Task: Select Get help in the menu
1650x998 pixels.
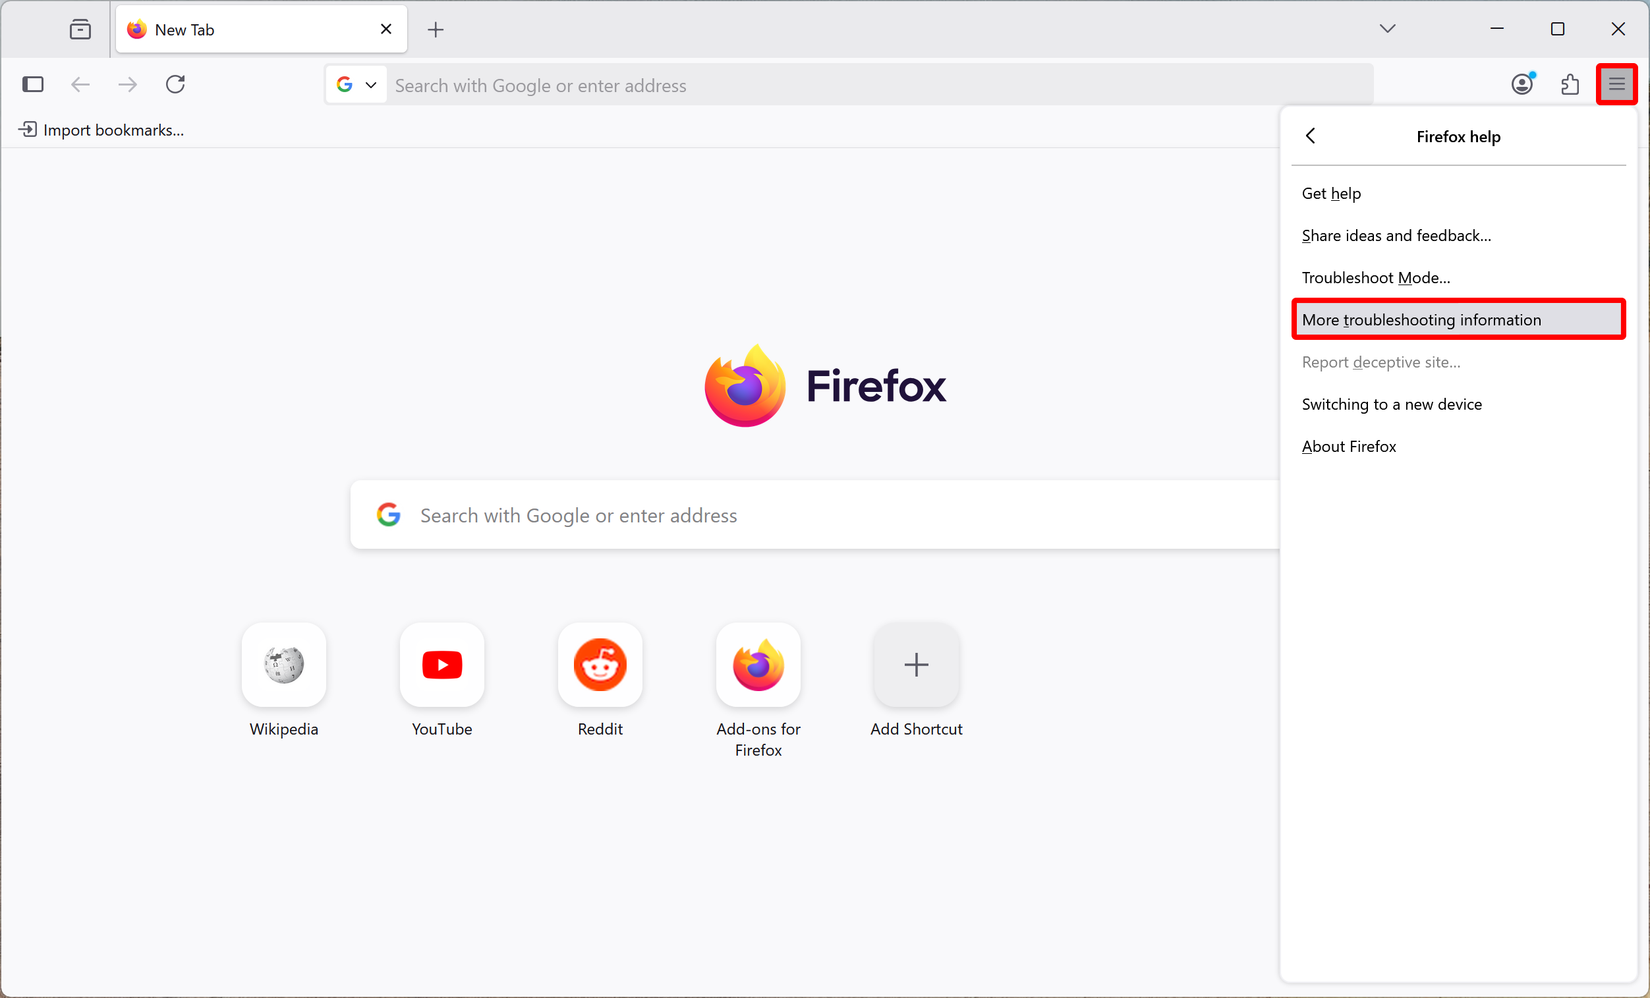Action: coord(1331,193)
